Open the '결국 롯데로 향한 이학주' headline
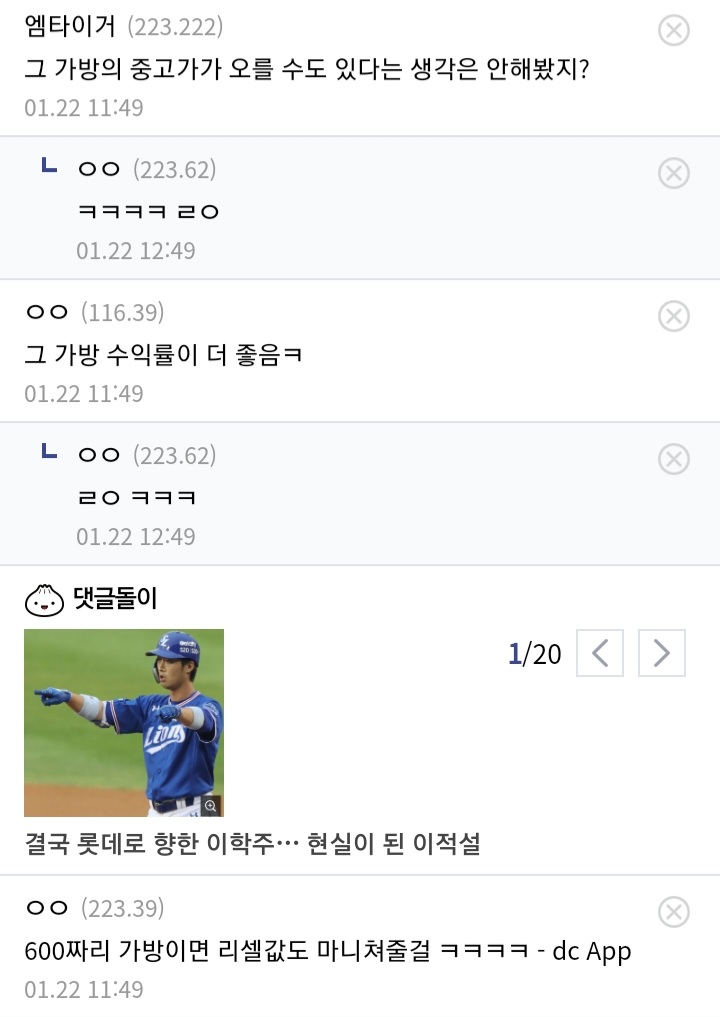The height and width of the screenshot is (1017, 720). [252, 844]
